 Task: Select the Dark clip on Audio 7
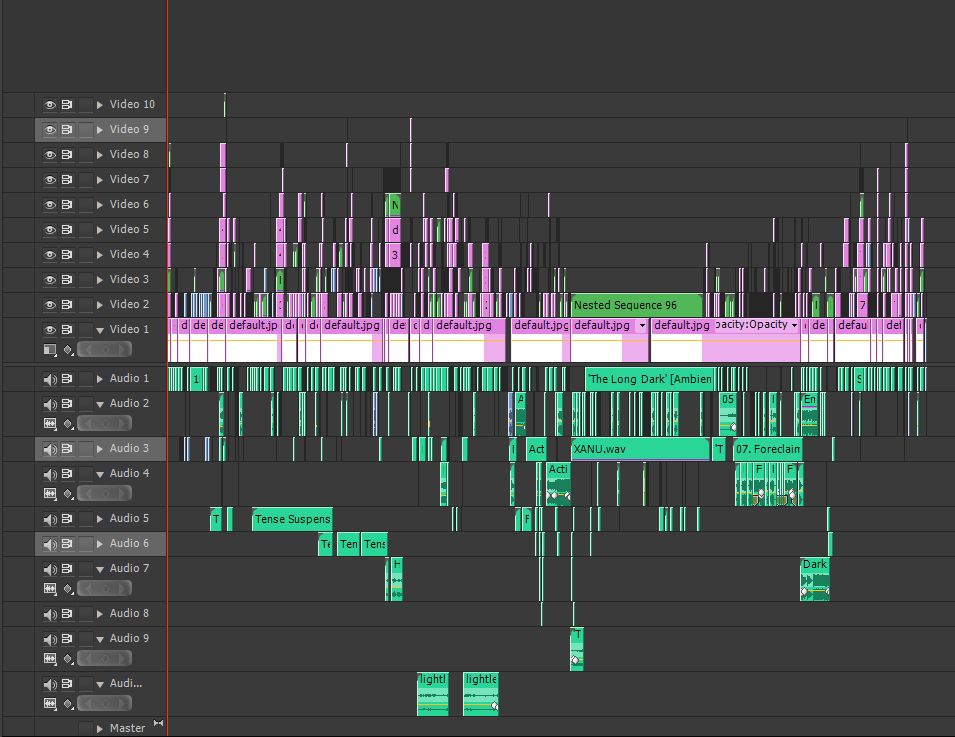click(x=814, y=579)
